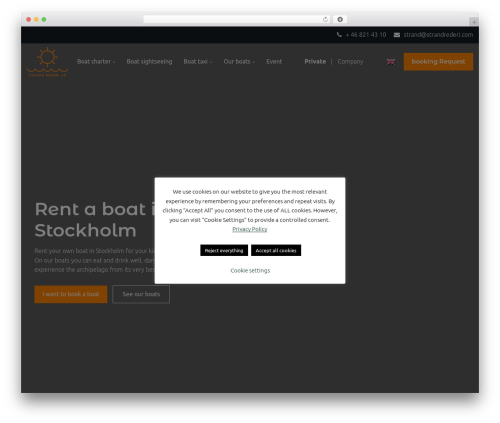The height and width of the screenshot is (423, 500).
Task: Click Reject everything cookies button
Action: (224, 250)
